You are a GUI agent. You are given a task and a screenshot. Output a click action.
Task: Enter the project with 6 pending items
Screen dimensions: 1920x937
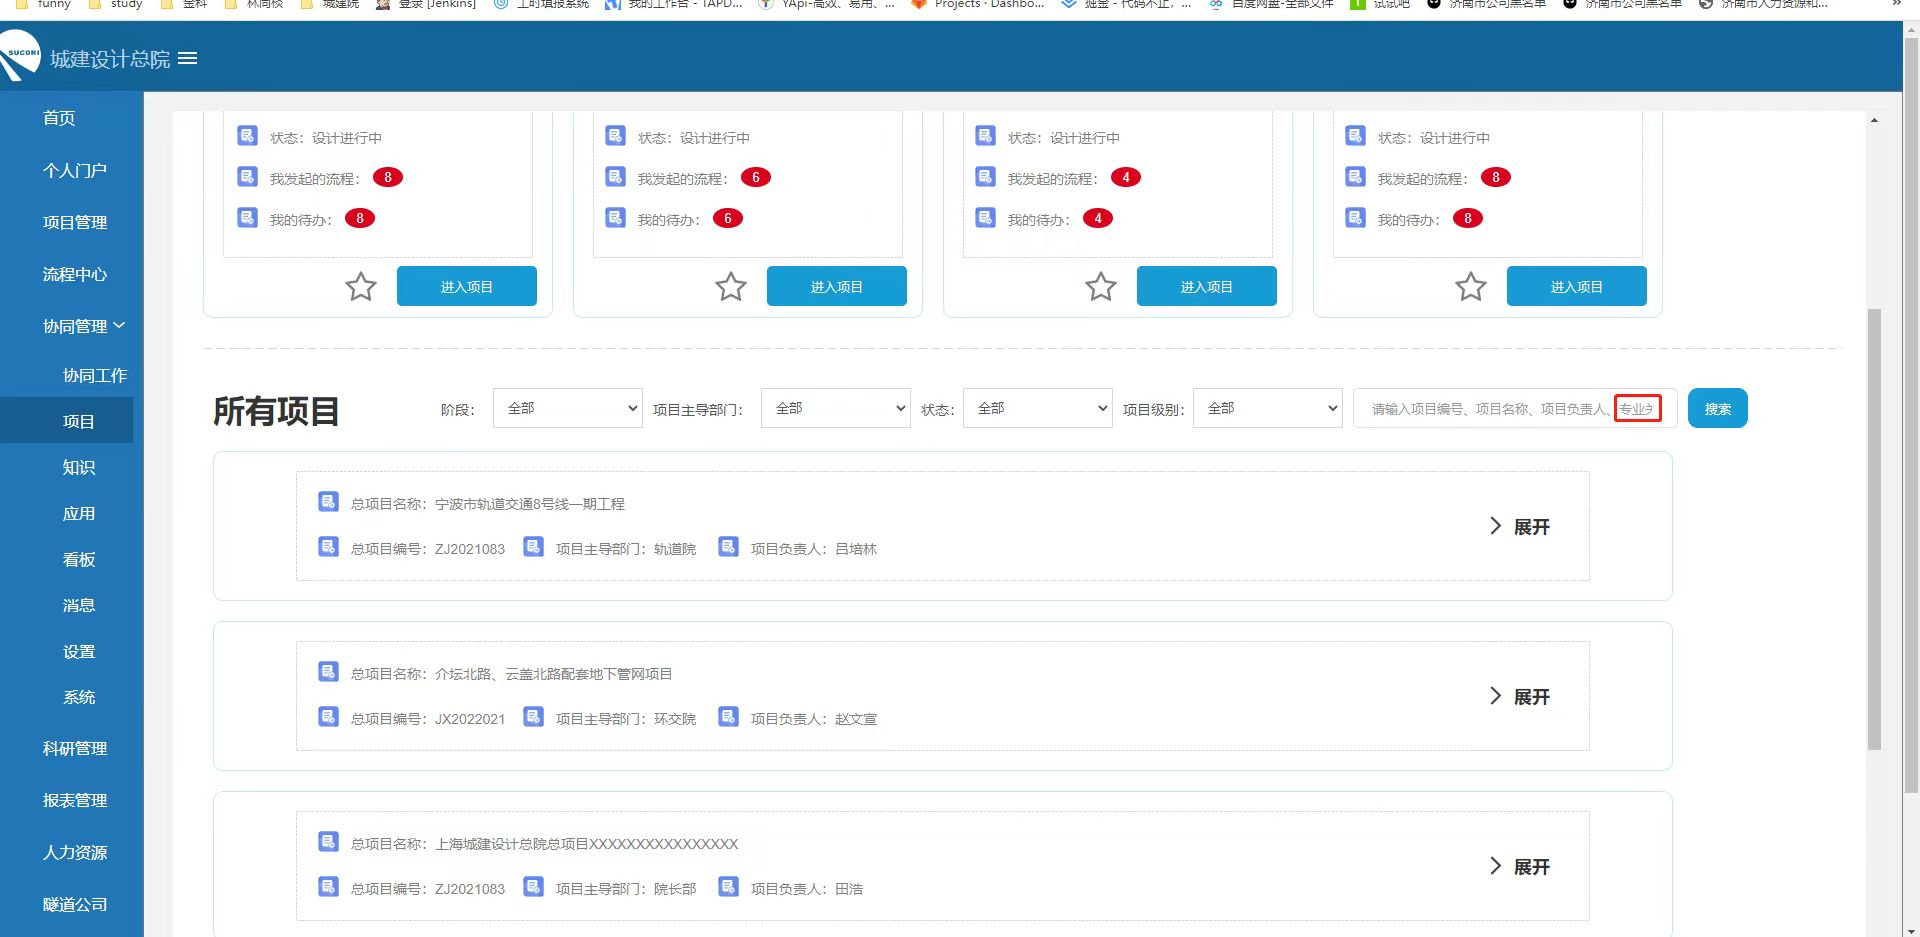click(837, 286)
